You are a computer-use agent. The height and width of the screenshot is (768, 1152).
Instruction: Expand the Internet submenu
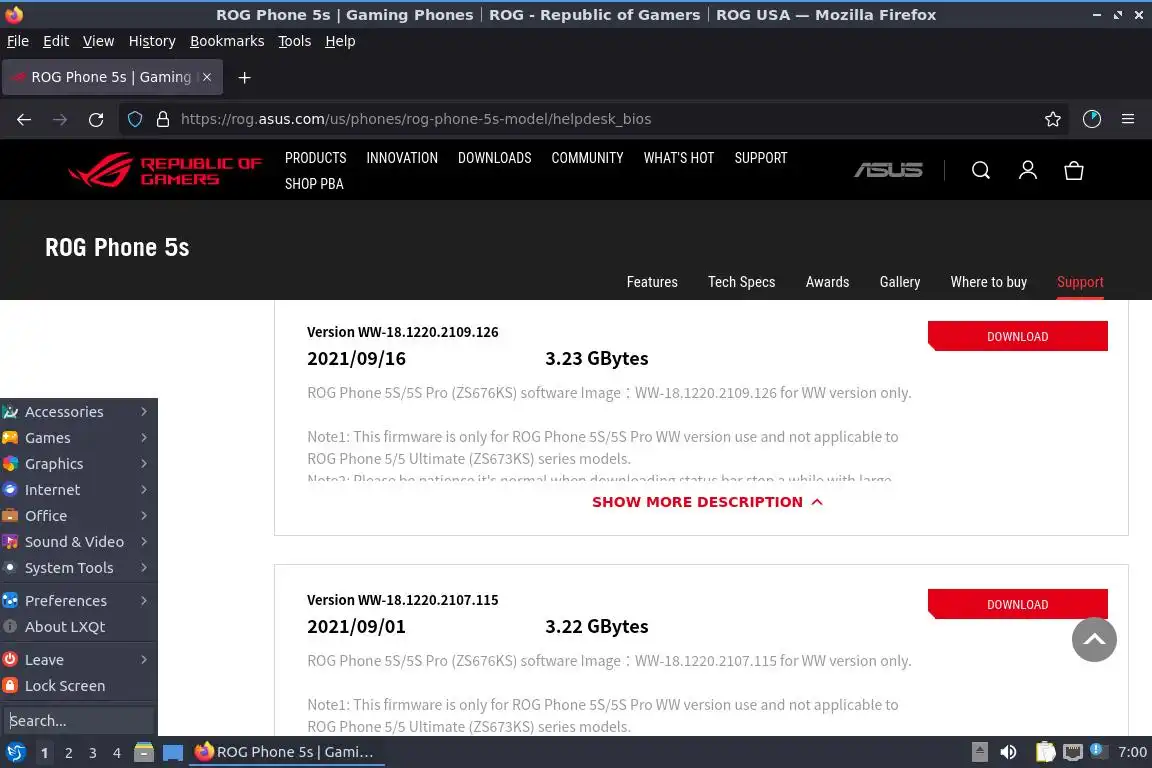79,489
